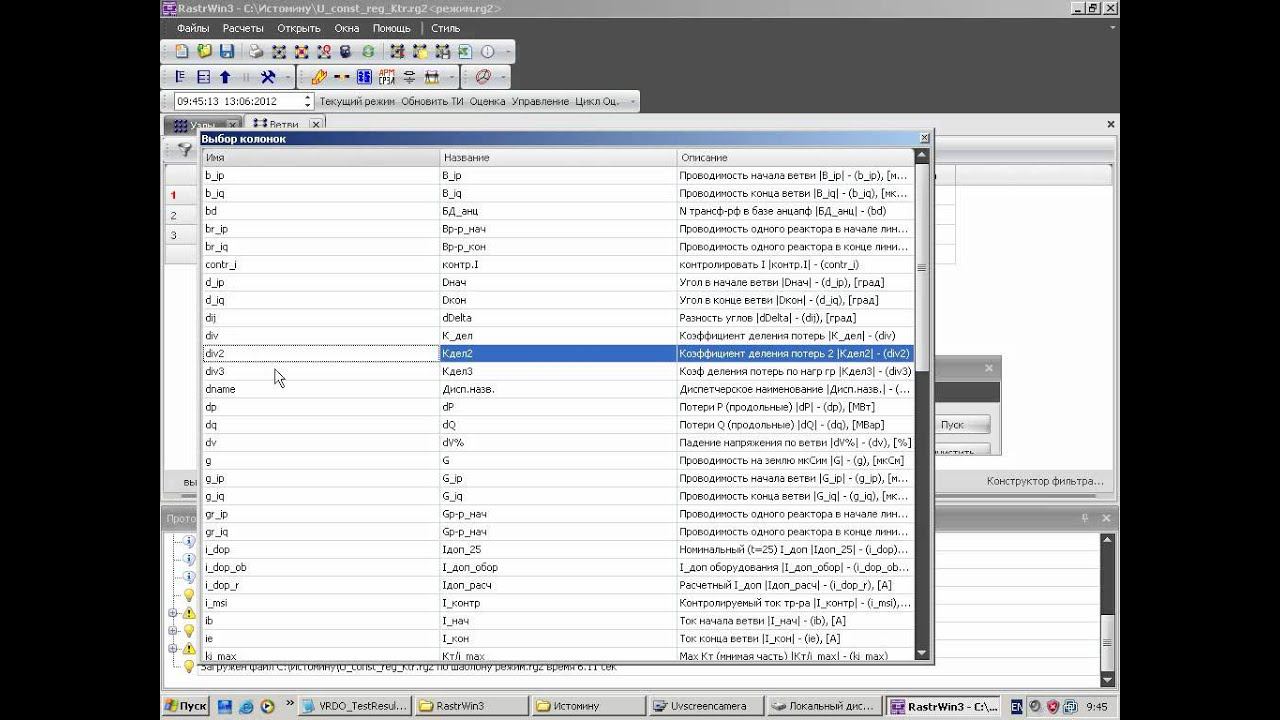Click the New file toolbar icon
Screen dimensions: 1280x720
pyautogui.click(x=182, y=51)
